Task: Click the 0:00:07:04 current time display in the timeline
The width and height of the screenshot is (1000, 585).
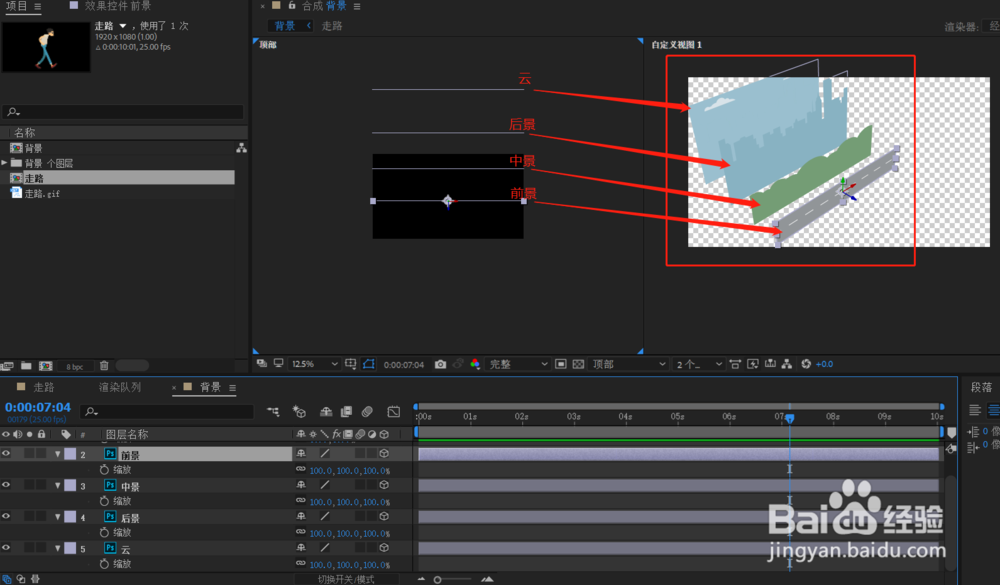Action: (x=38, y=407)
